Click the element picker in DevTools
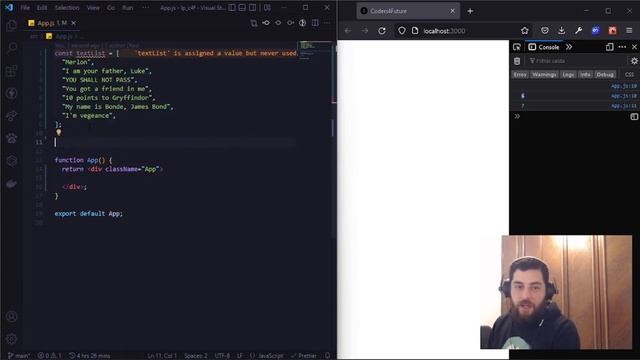 tap(517, 47)
